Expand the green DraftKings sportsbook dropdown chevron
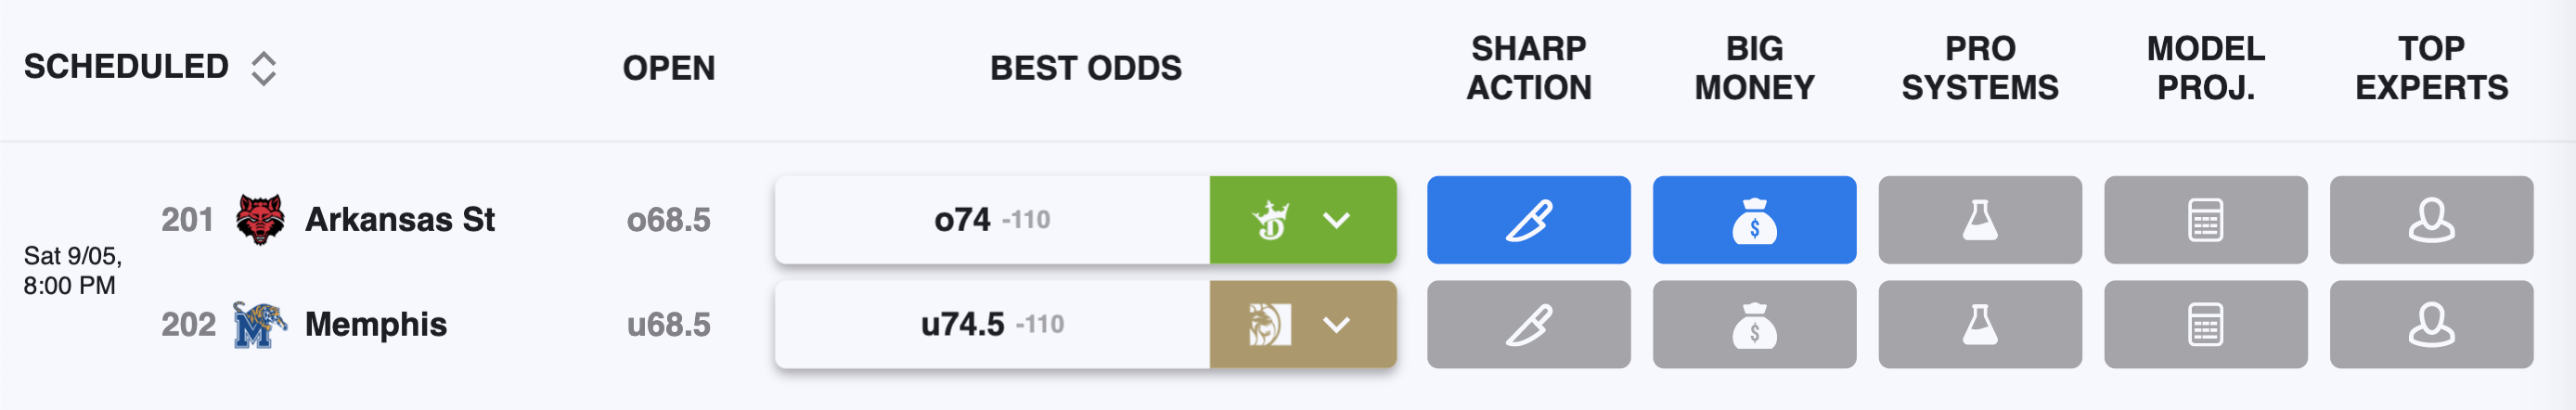The image size is (2576, 410). point(1336,220)
